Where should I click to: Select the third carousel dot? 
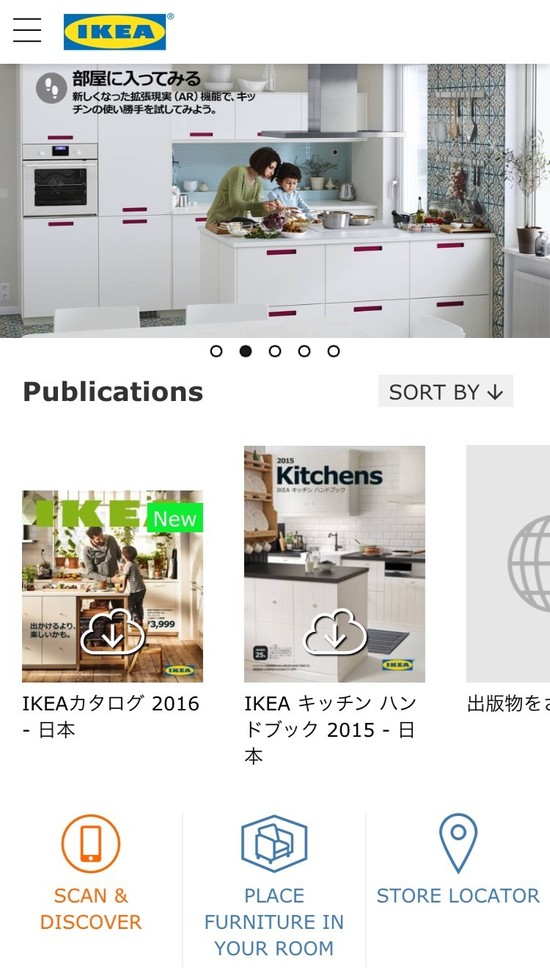[x=275, y=351]
